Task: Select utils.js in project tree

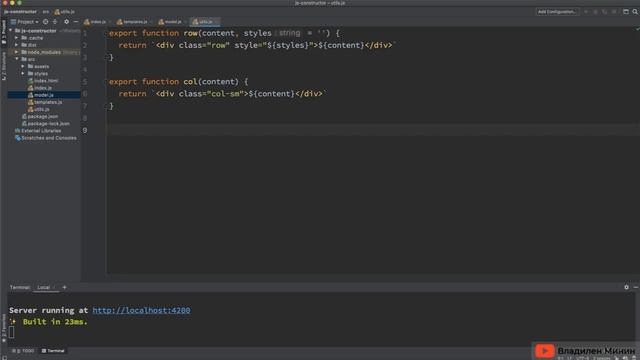Action: 39,109
